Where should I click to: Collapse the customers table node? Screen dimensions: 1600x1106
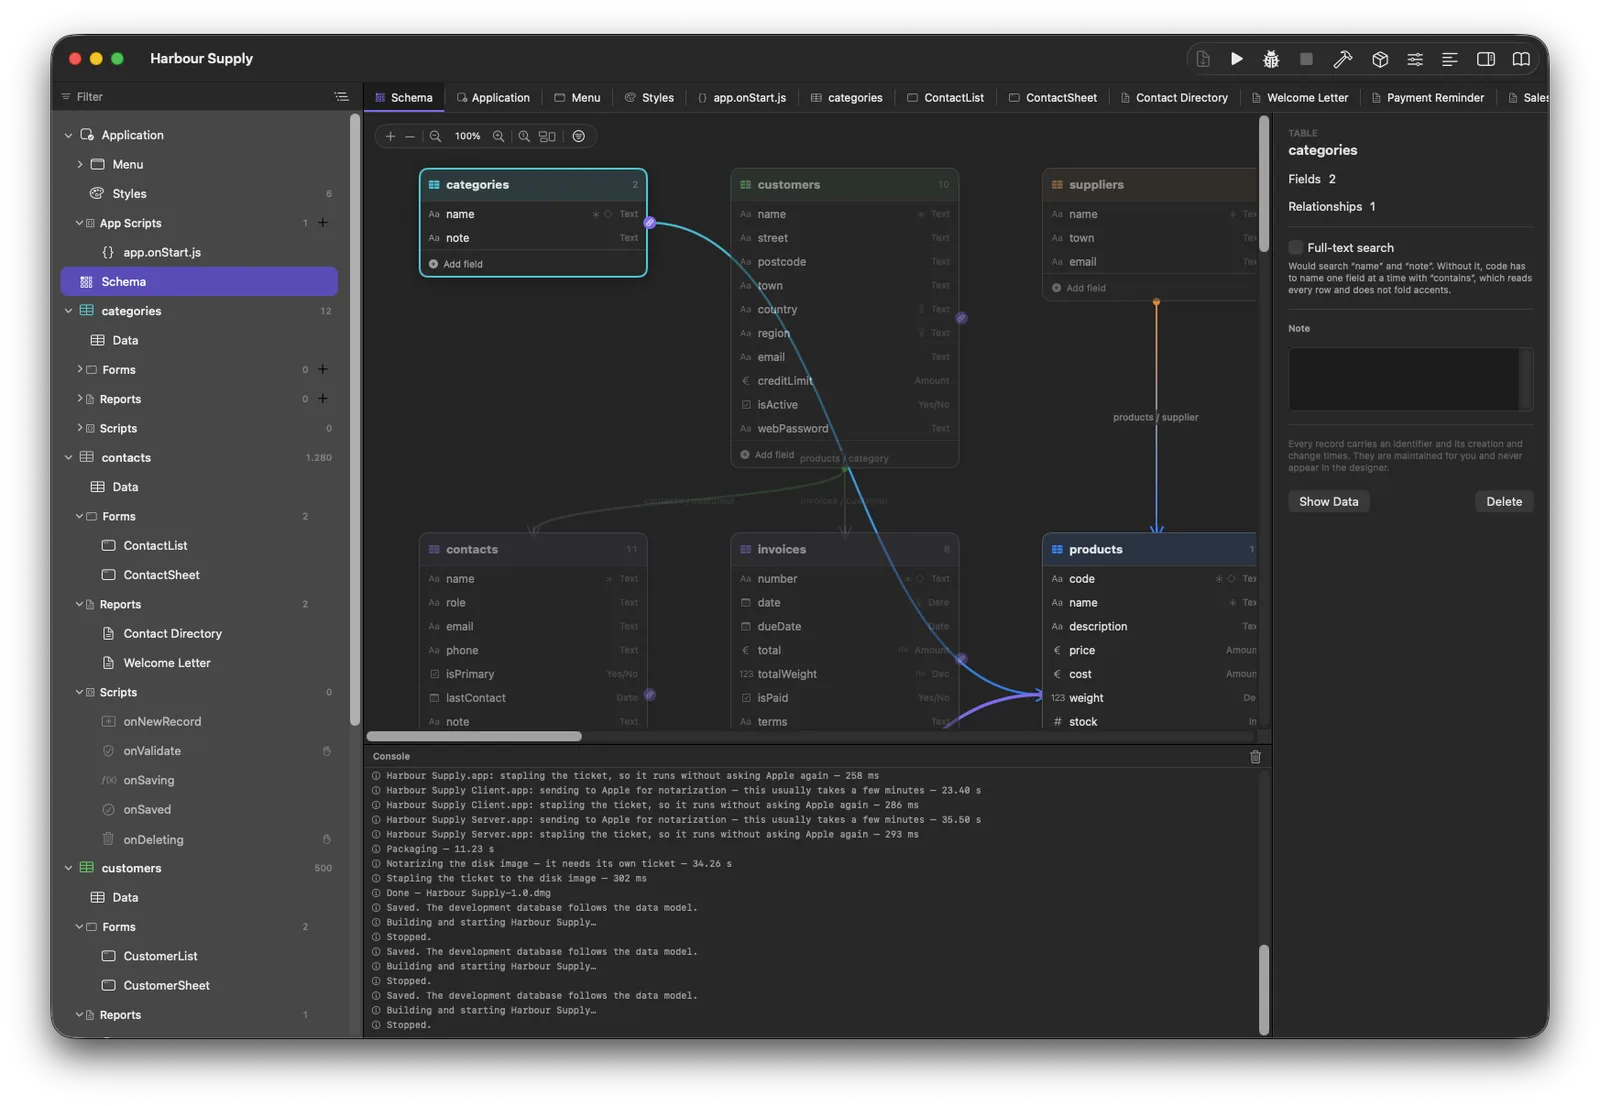pos(68,868)
